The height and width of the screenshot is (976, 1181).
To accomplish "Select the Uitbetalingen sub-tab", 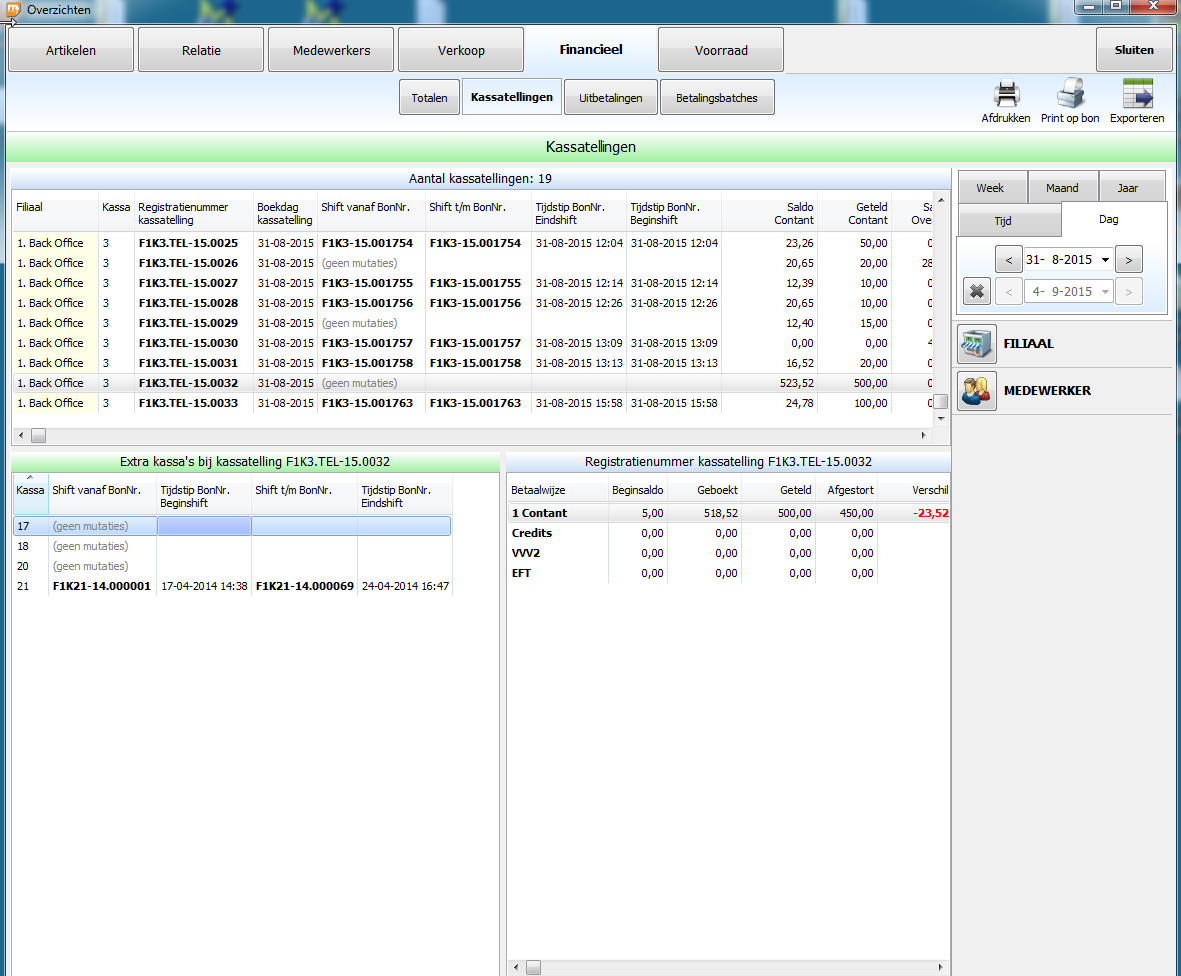I will tap(610, 98).
